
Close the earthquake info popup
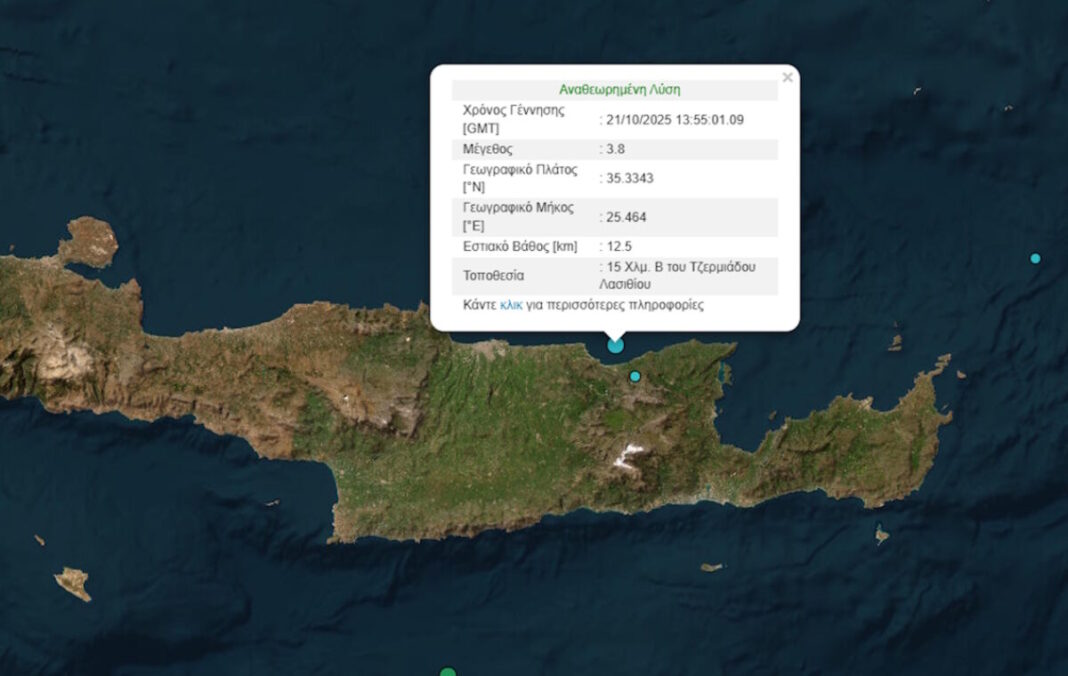coord(787,78)
